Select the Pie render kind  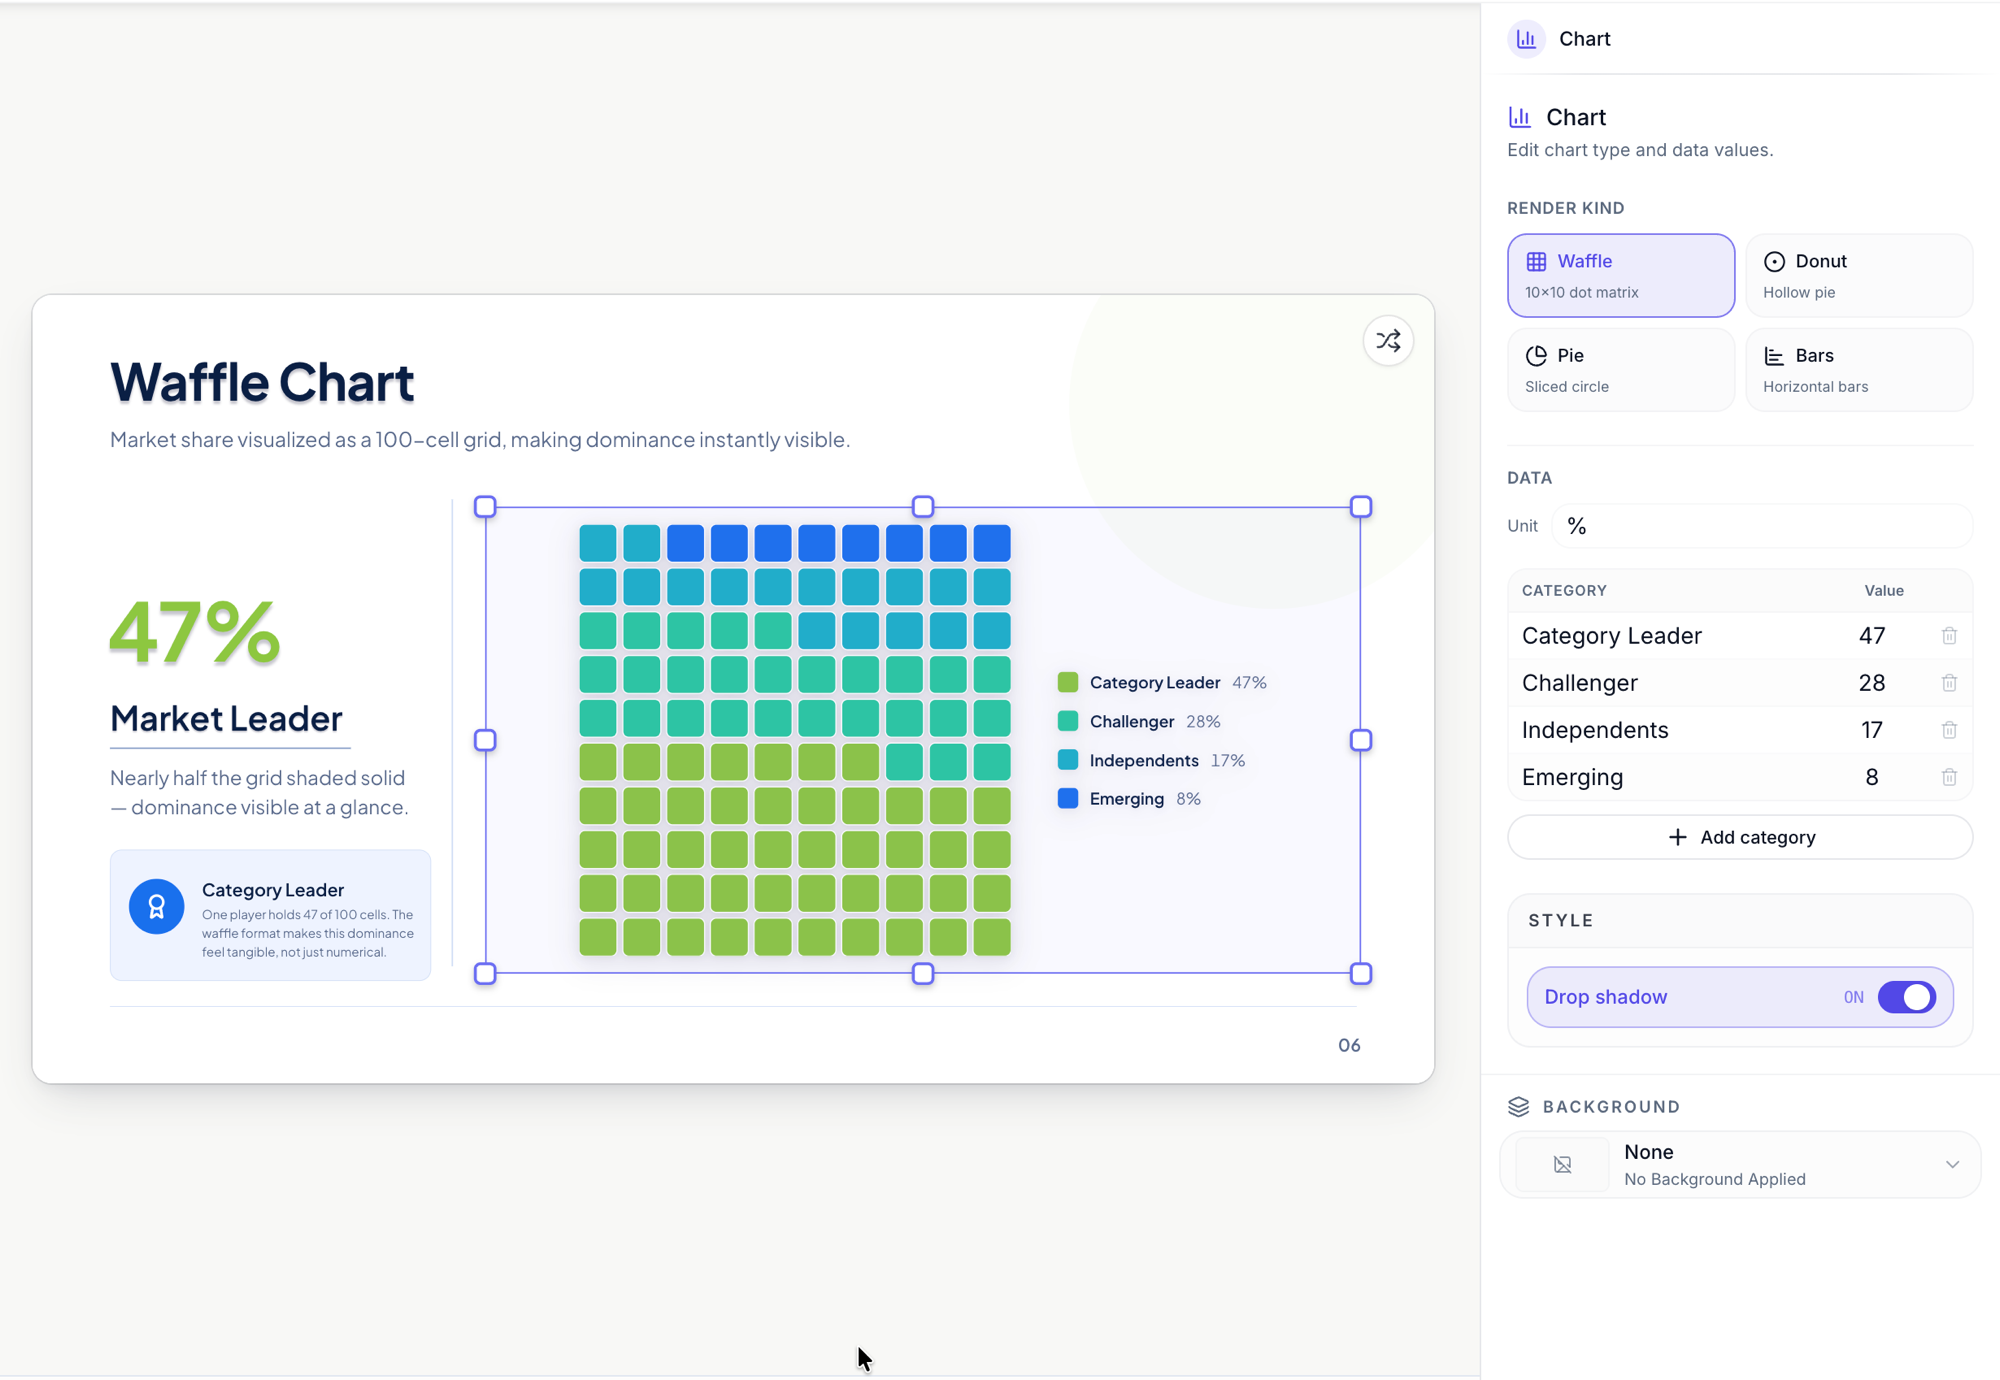[x=1620, y=370]
